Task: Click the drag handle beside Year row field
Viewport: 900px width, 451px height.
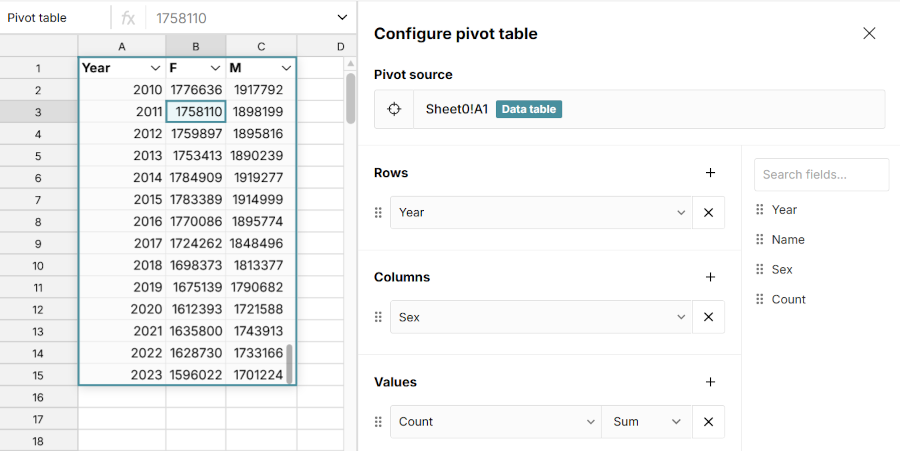Action: (378, 212)
